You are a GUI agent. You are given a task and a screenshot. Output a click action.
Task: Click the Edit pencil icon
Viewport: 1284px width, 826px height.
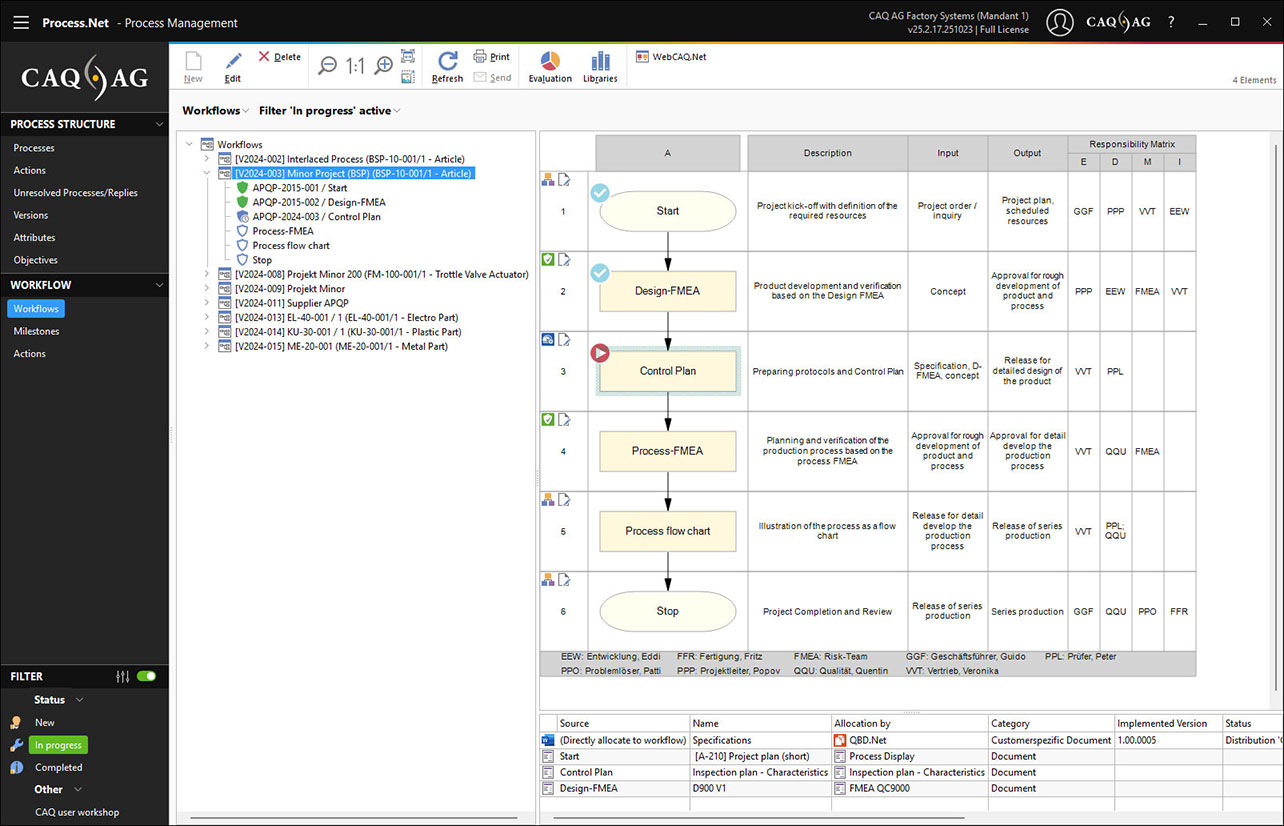[233, 63]
